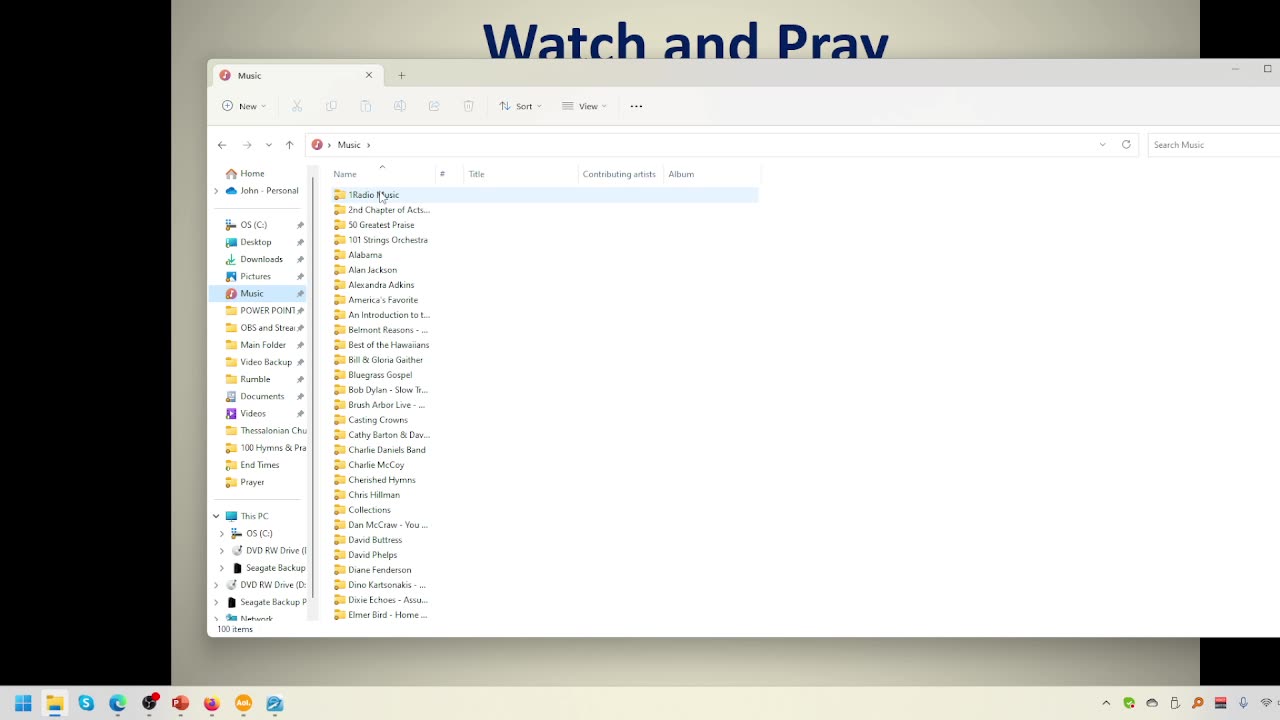1280x720 pixels.
Task: Collapse the This PC tree node
Action: point(216,516)
